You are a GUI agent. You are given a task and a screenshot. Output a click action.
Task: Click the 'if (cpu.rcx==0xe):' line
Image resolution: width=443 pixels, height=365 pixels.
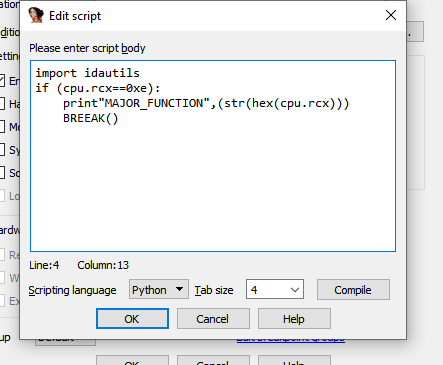tap(98, 88)
